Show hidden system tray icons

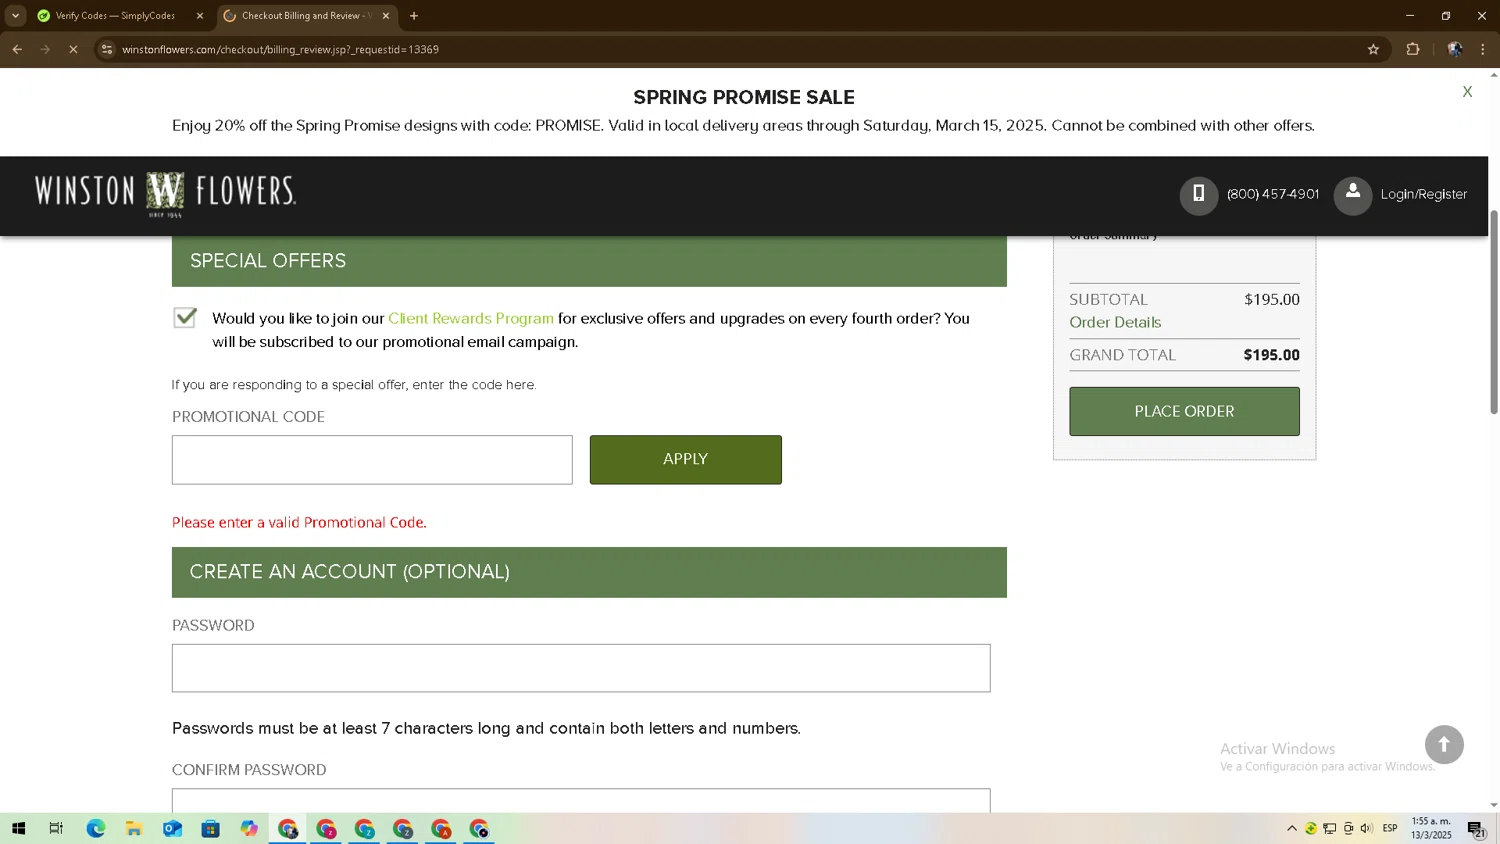[x=1292, y=828]
